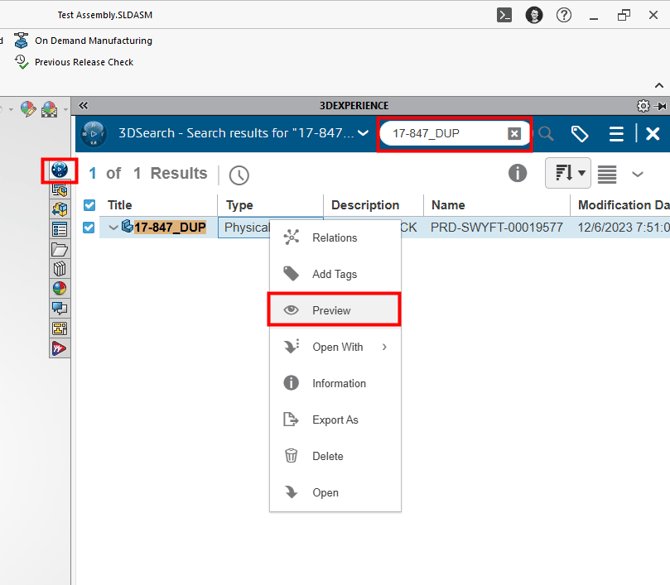The height and width of the screenshot is (585, 670).
Task: Click the apply scene icon left of panel
Action: point(49,109)
